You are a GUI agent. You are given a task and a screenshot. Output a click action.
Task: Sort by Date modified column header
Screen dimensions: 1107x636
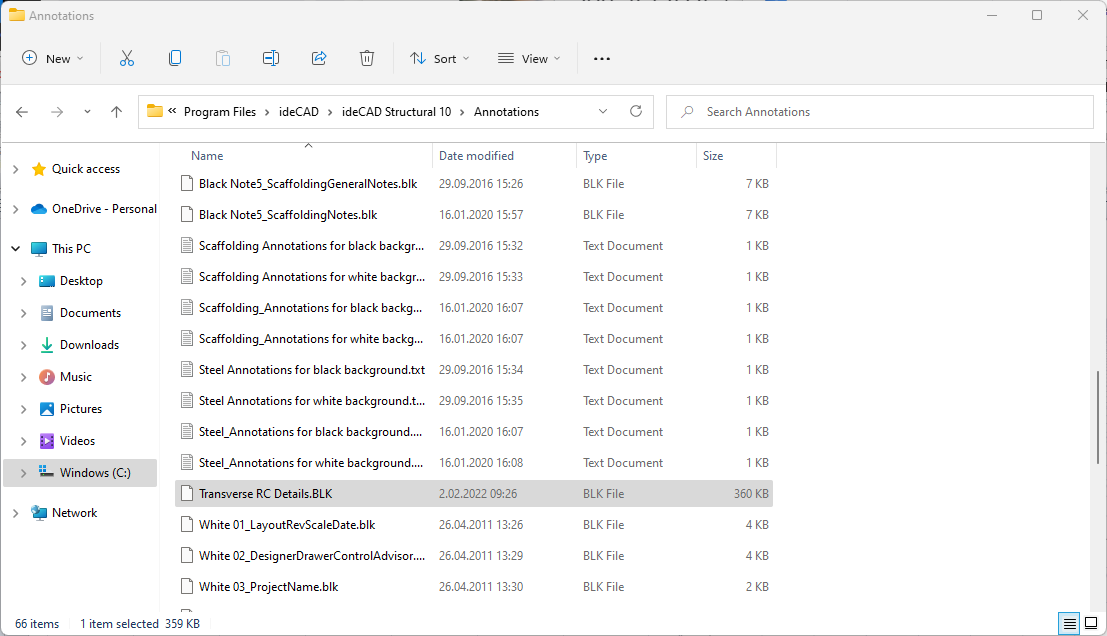pos(476,156)
